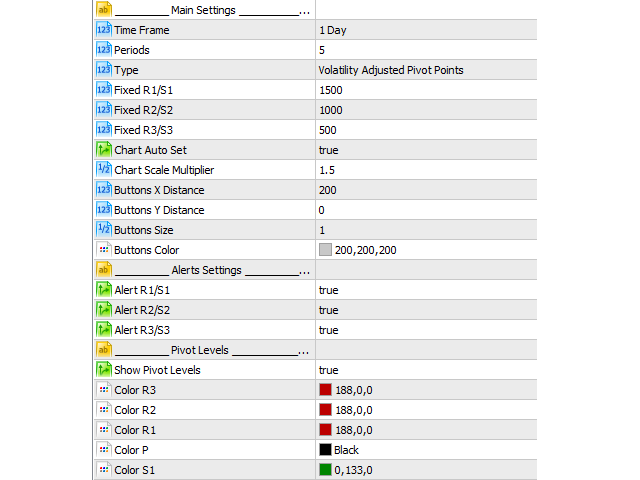Toggle the Alert R1/S1 true value
Screen dimensions: 640x480
point(329,290)
